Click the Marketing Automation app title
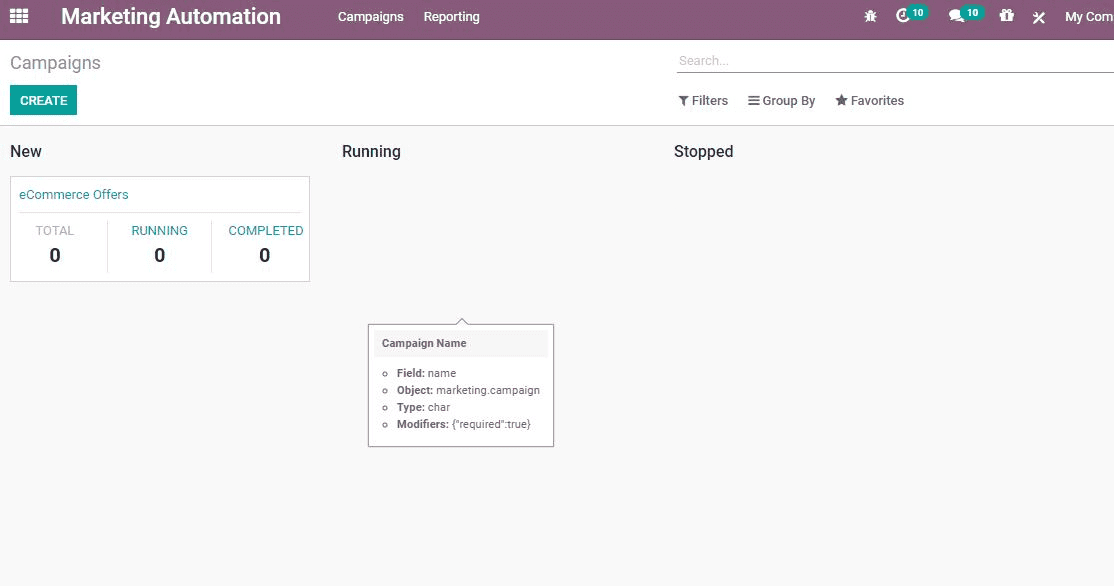This screenshot has width=1114, height=586. tap(171, 17)
